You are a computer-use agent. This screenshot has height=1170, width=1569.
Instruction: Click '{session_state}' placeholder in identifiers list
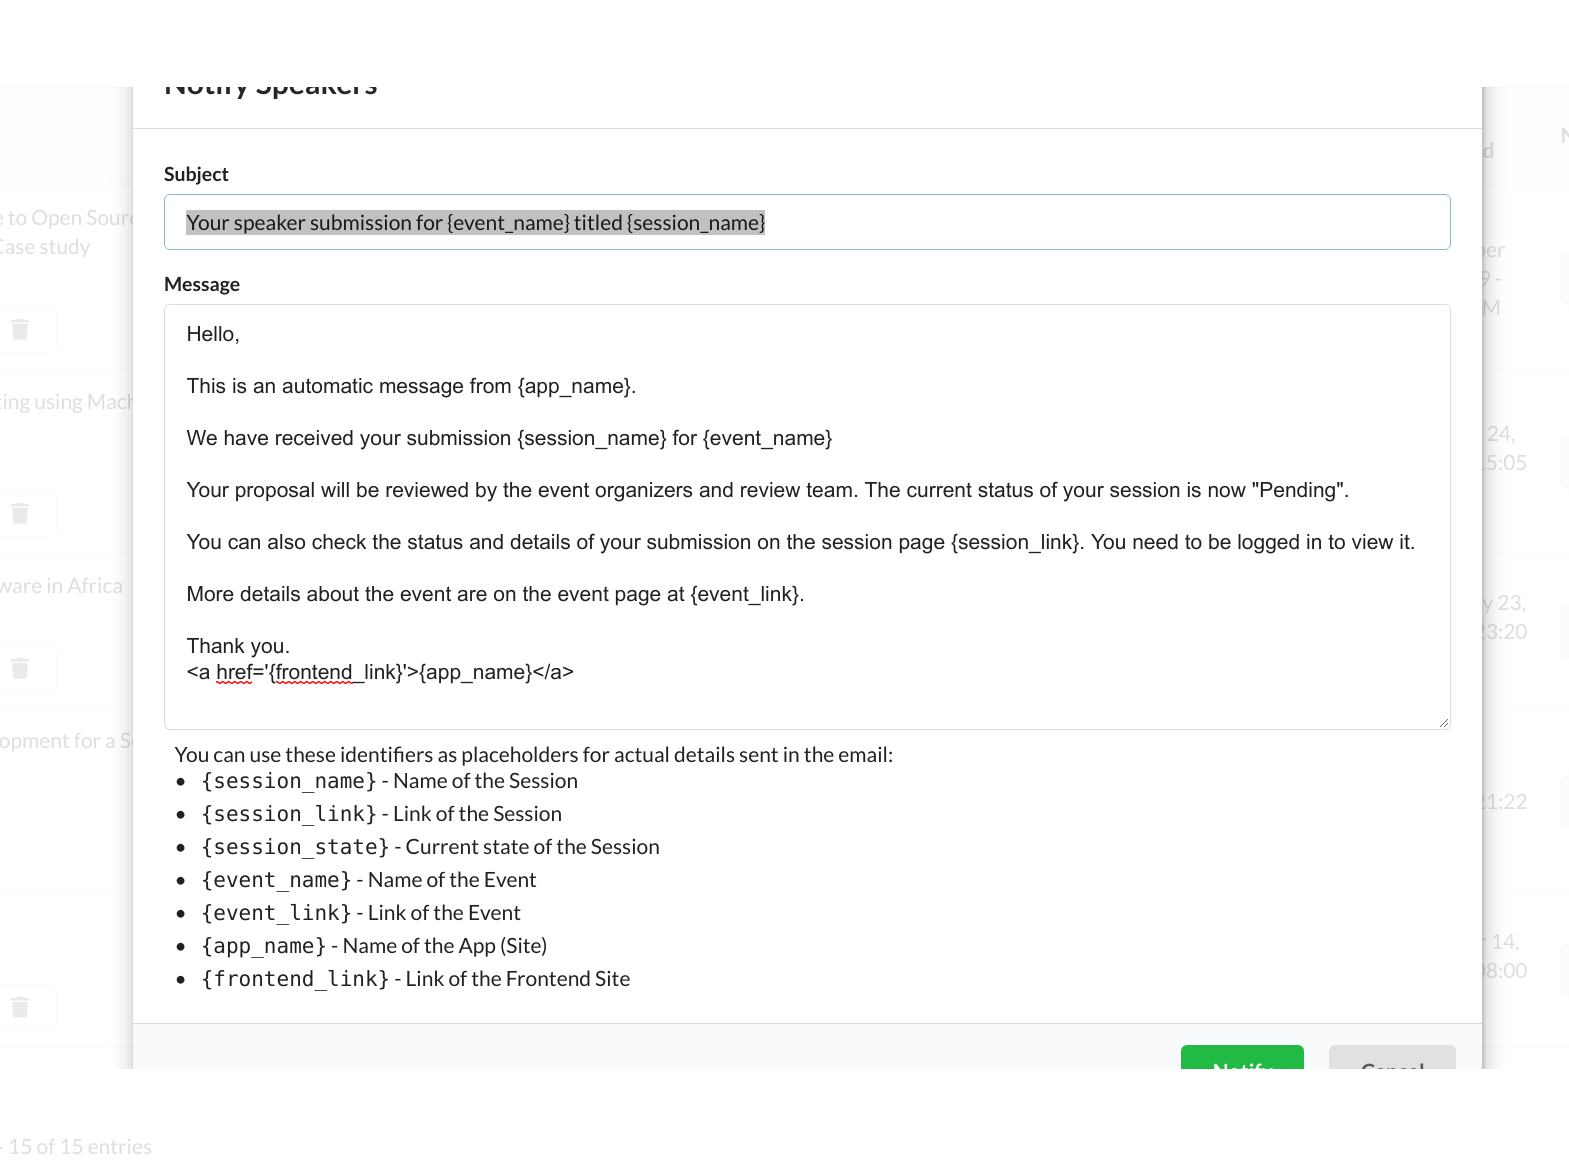click(295, 847)
